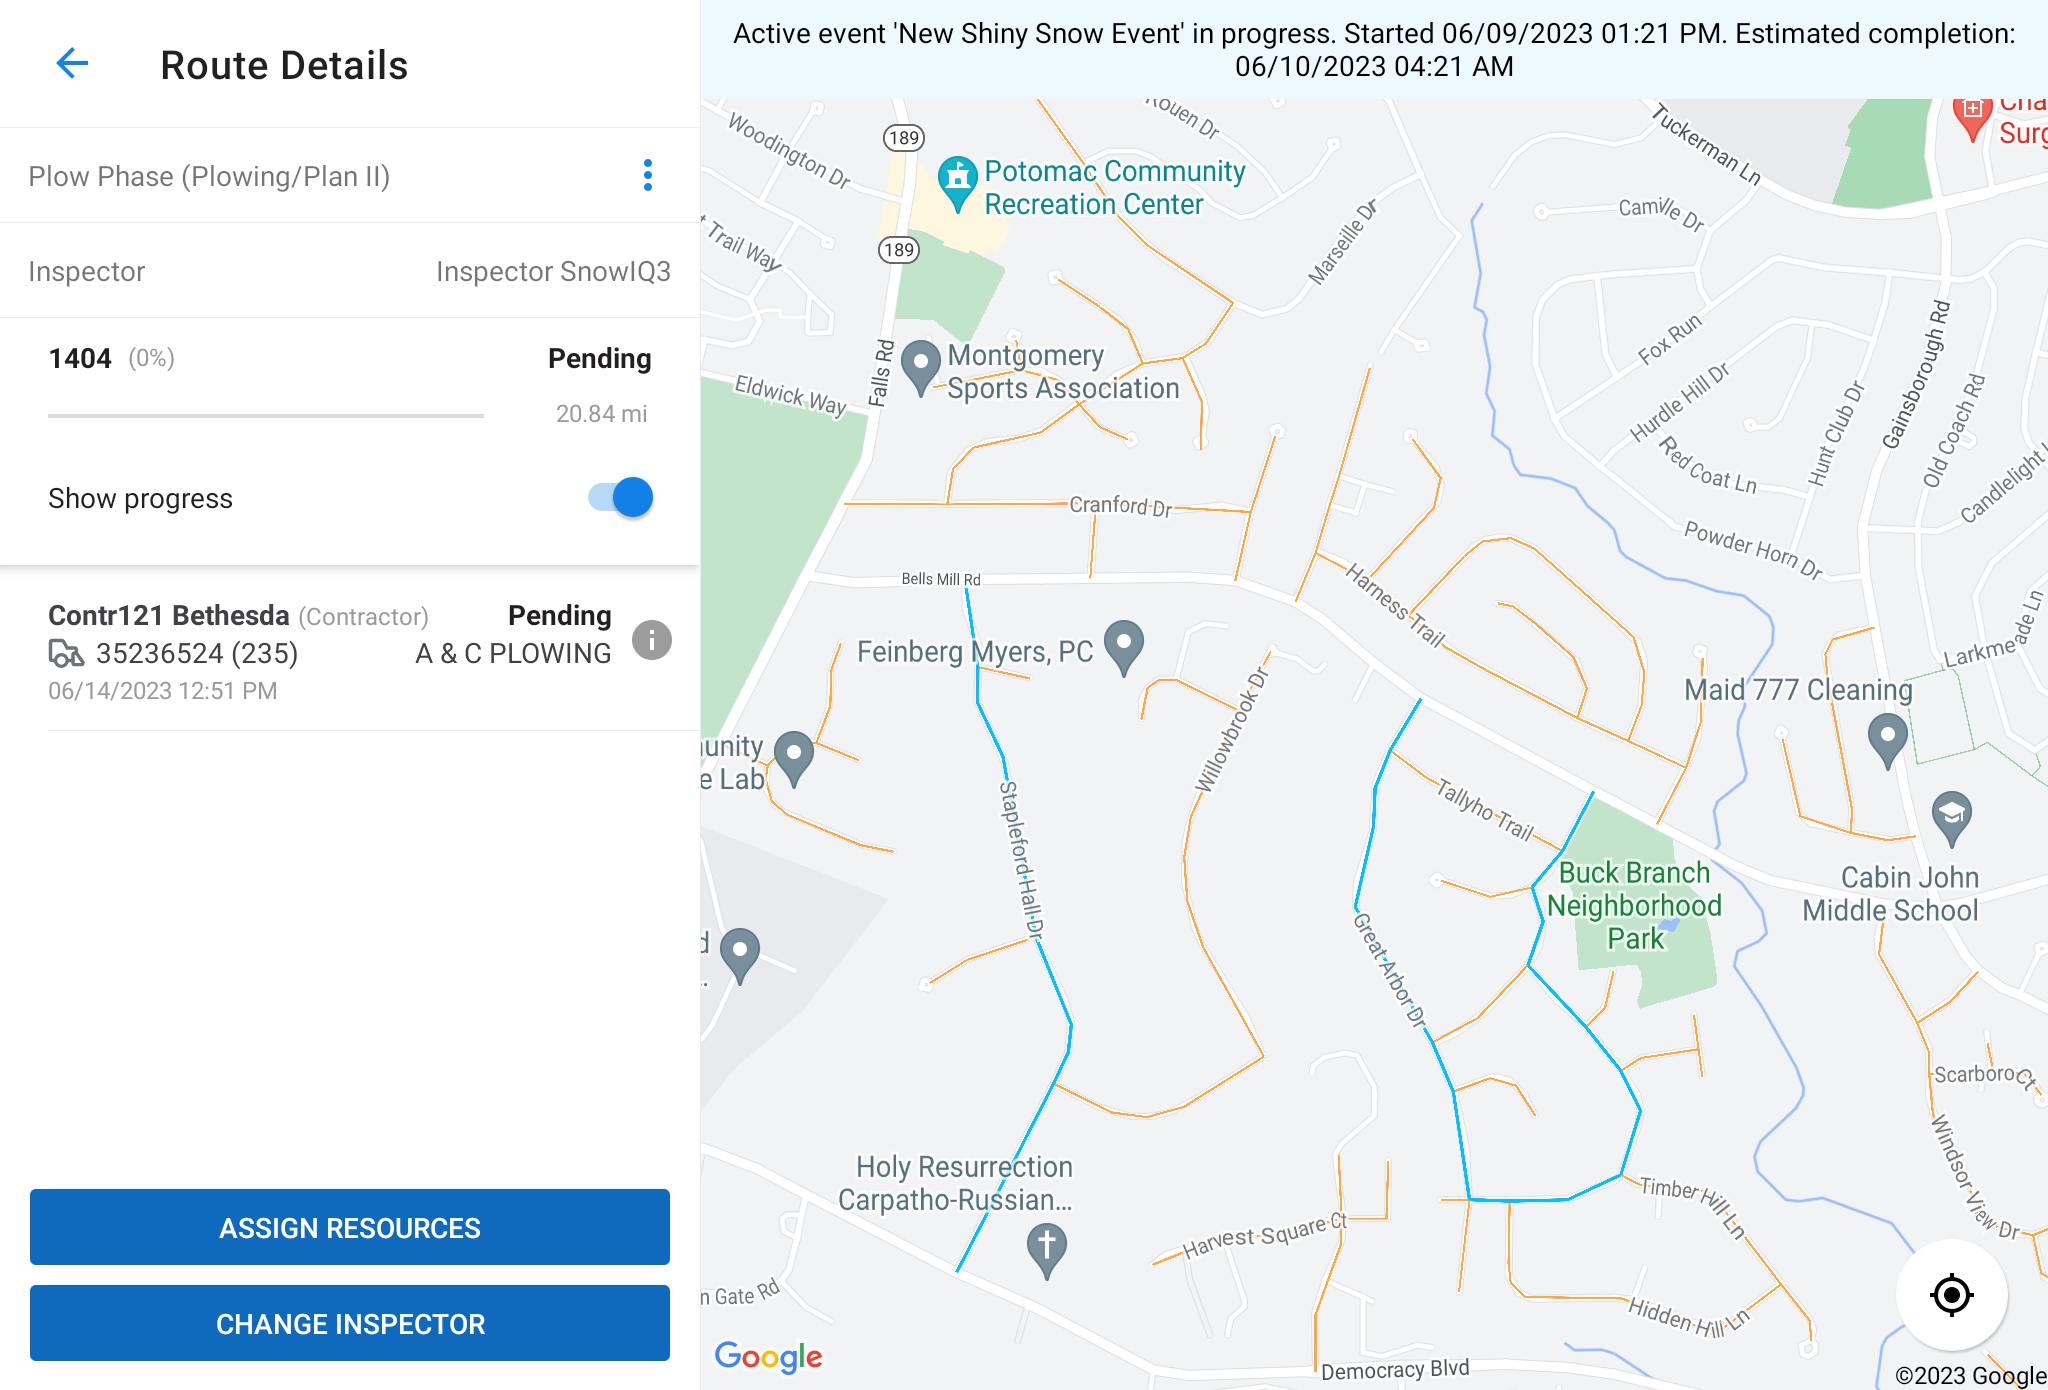Click the Google logo on the map
This screenshot has height=1390, width=2048.
(x=768, y=1357)
